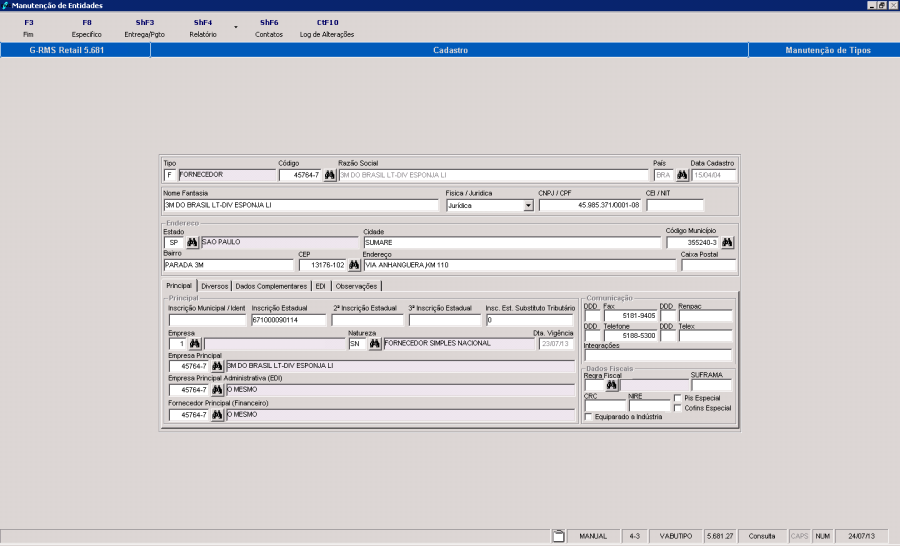Click the clipboard icon in status bar

[558, 536]
